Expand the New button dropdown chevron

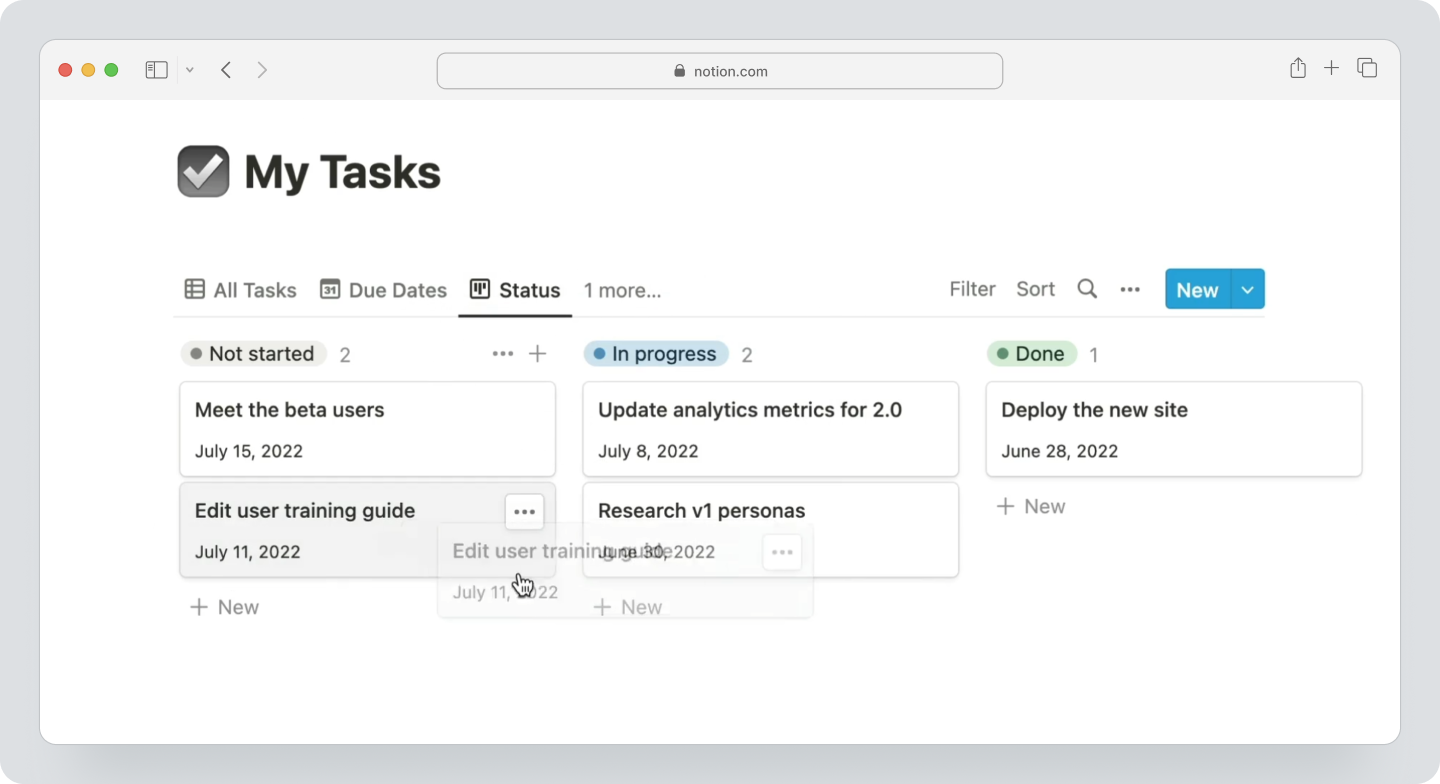(1246, 289)
